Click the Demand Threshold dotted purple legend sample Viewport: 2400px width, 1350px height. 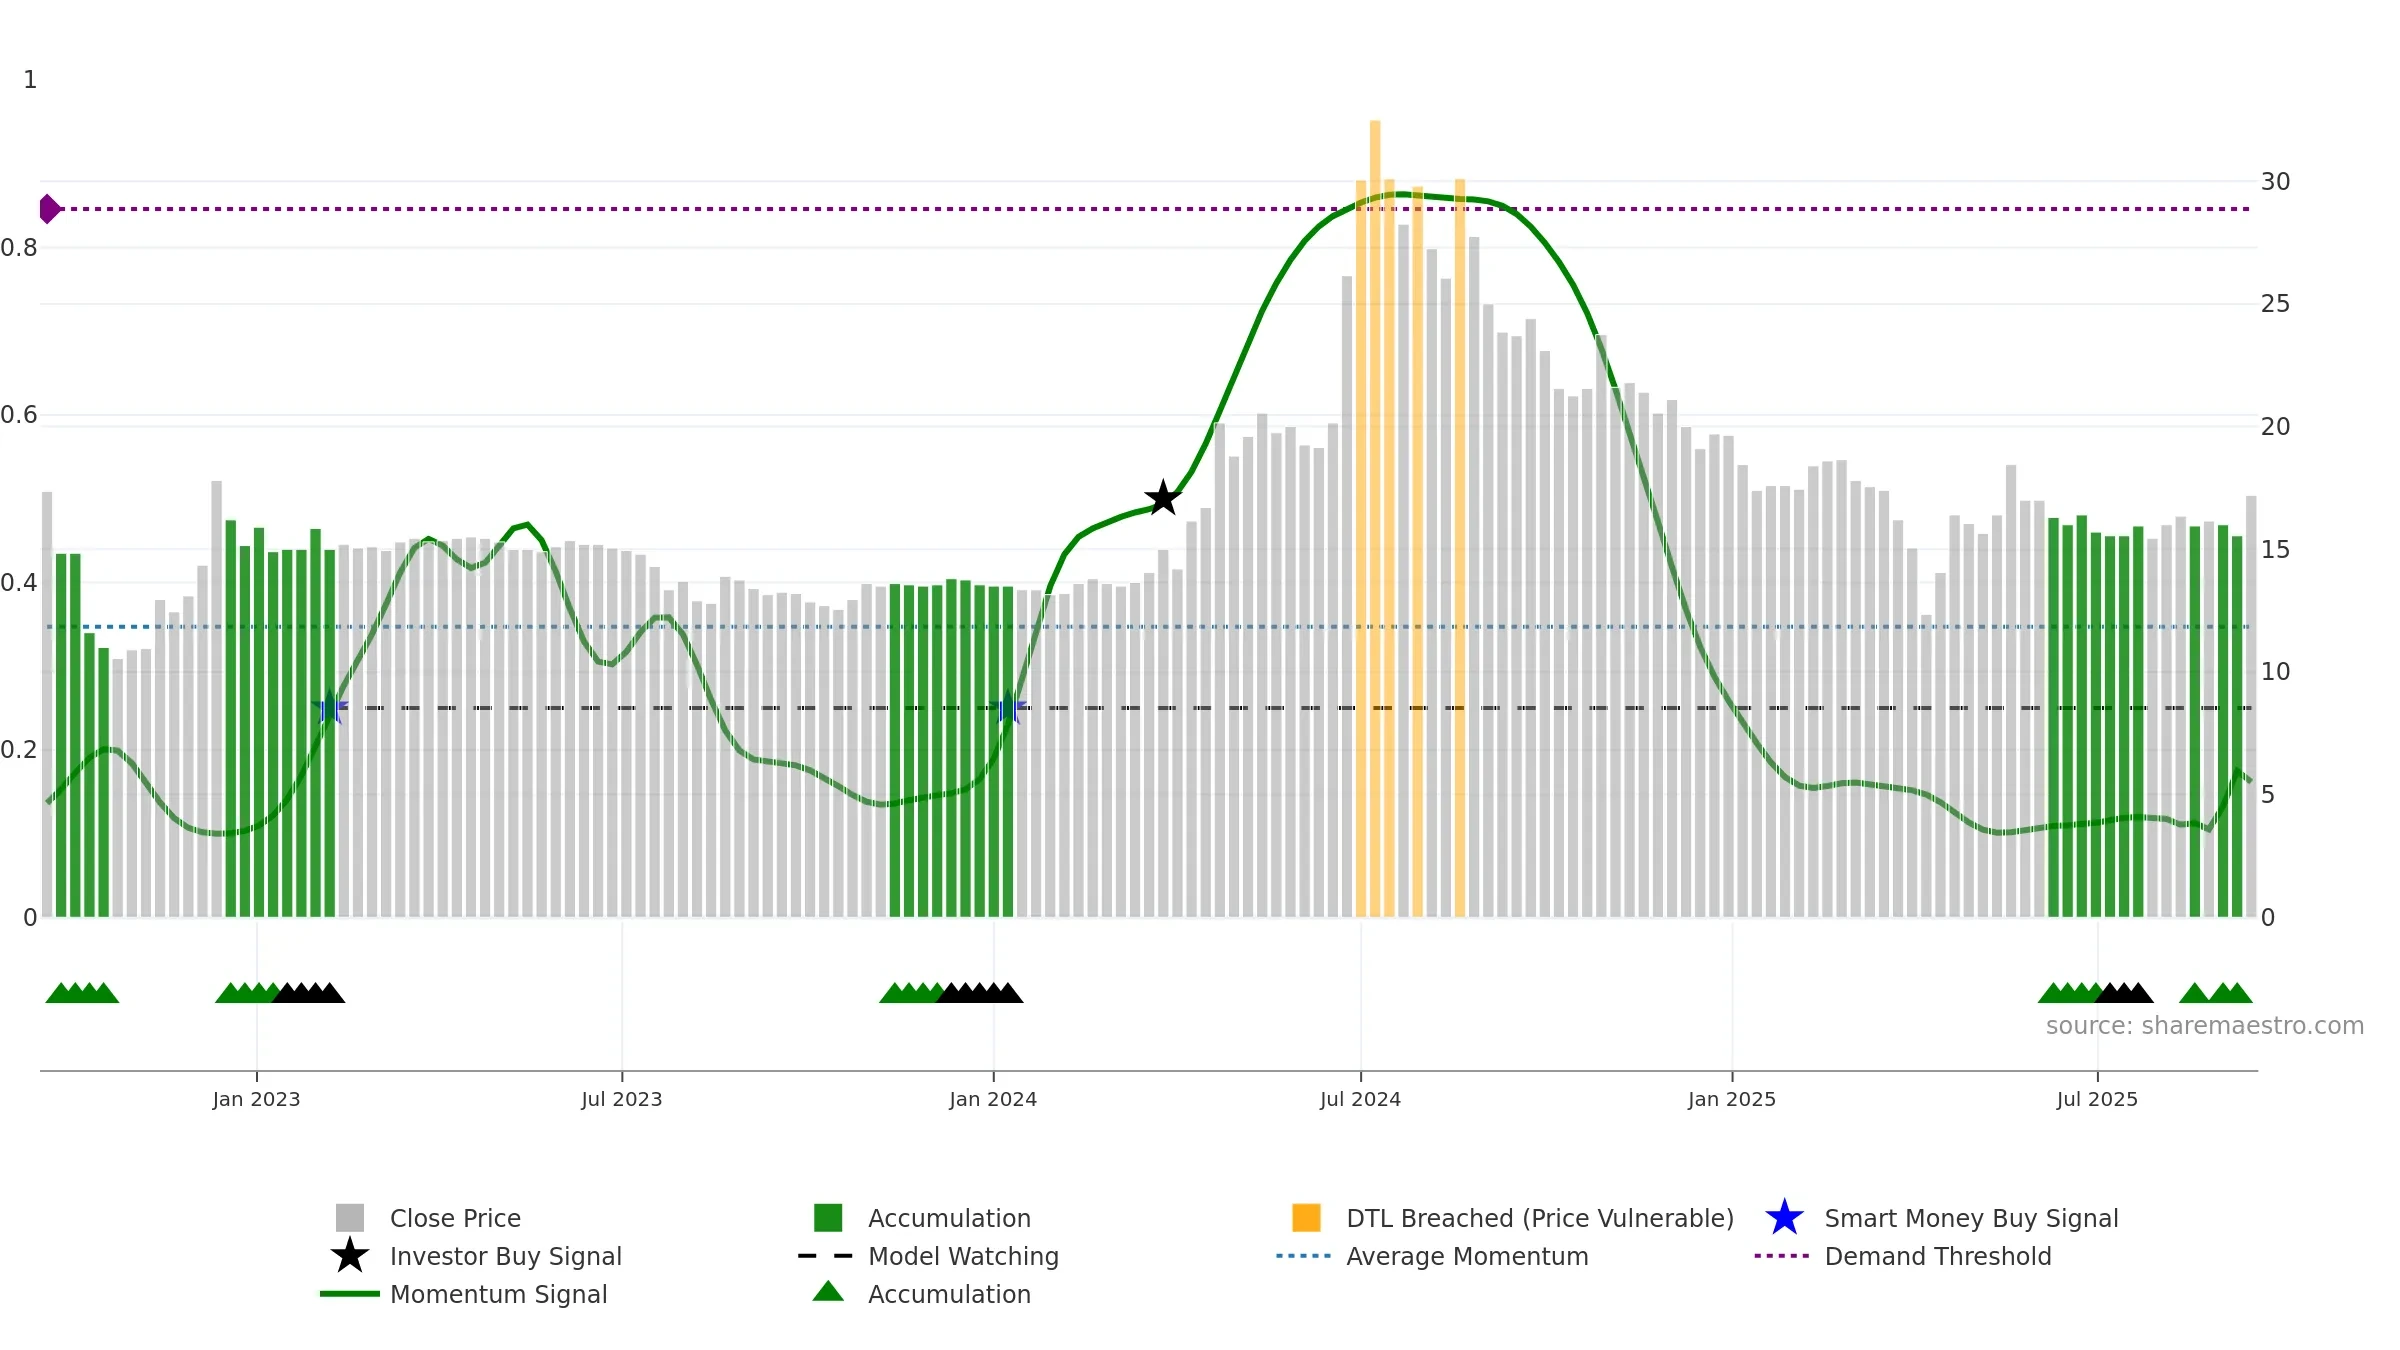coord(1782,1256)
